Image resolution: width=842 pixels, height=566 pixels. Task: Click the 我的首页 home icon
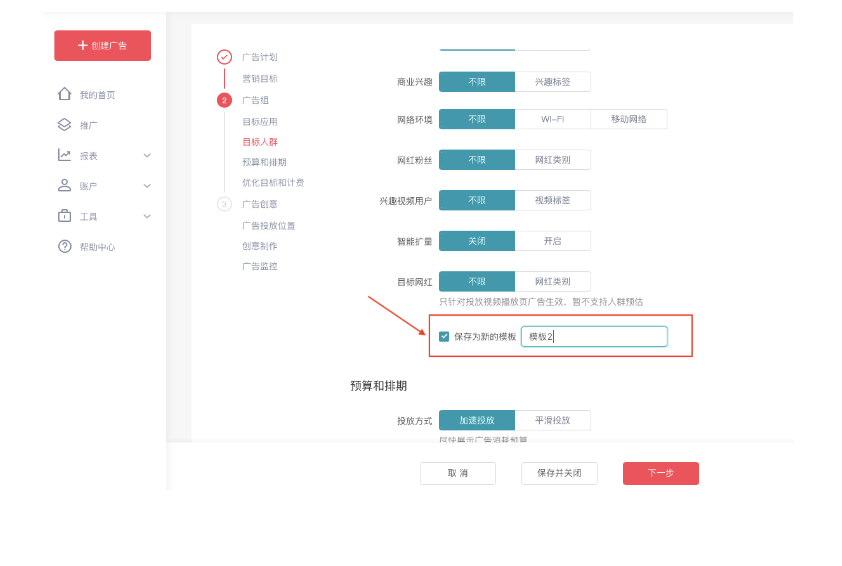click(x=65, y=94)
